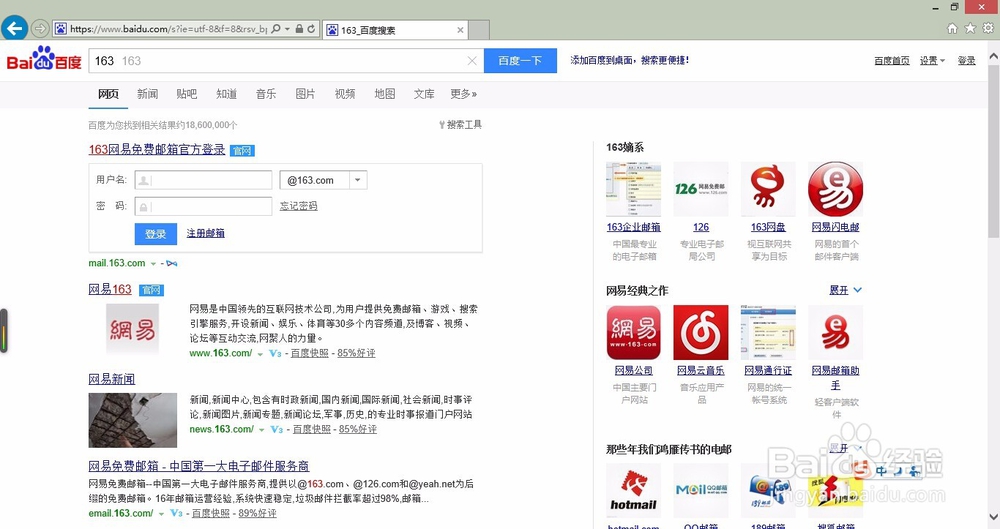Refresh the page with reload icon
Viewport: 1000px width, 529px height.
(311, 29)
